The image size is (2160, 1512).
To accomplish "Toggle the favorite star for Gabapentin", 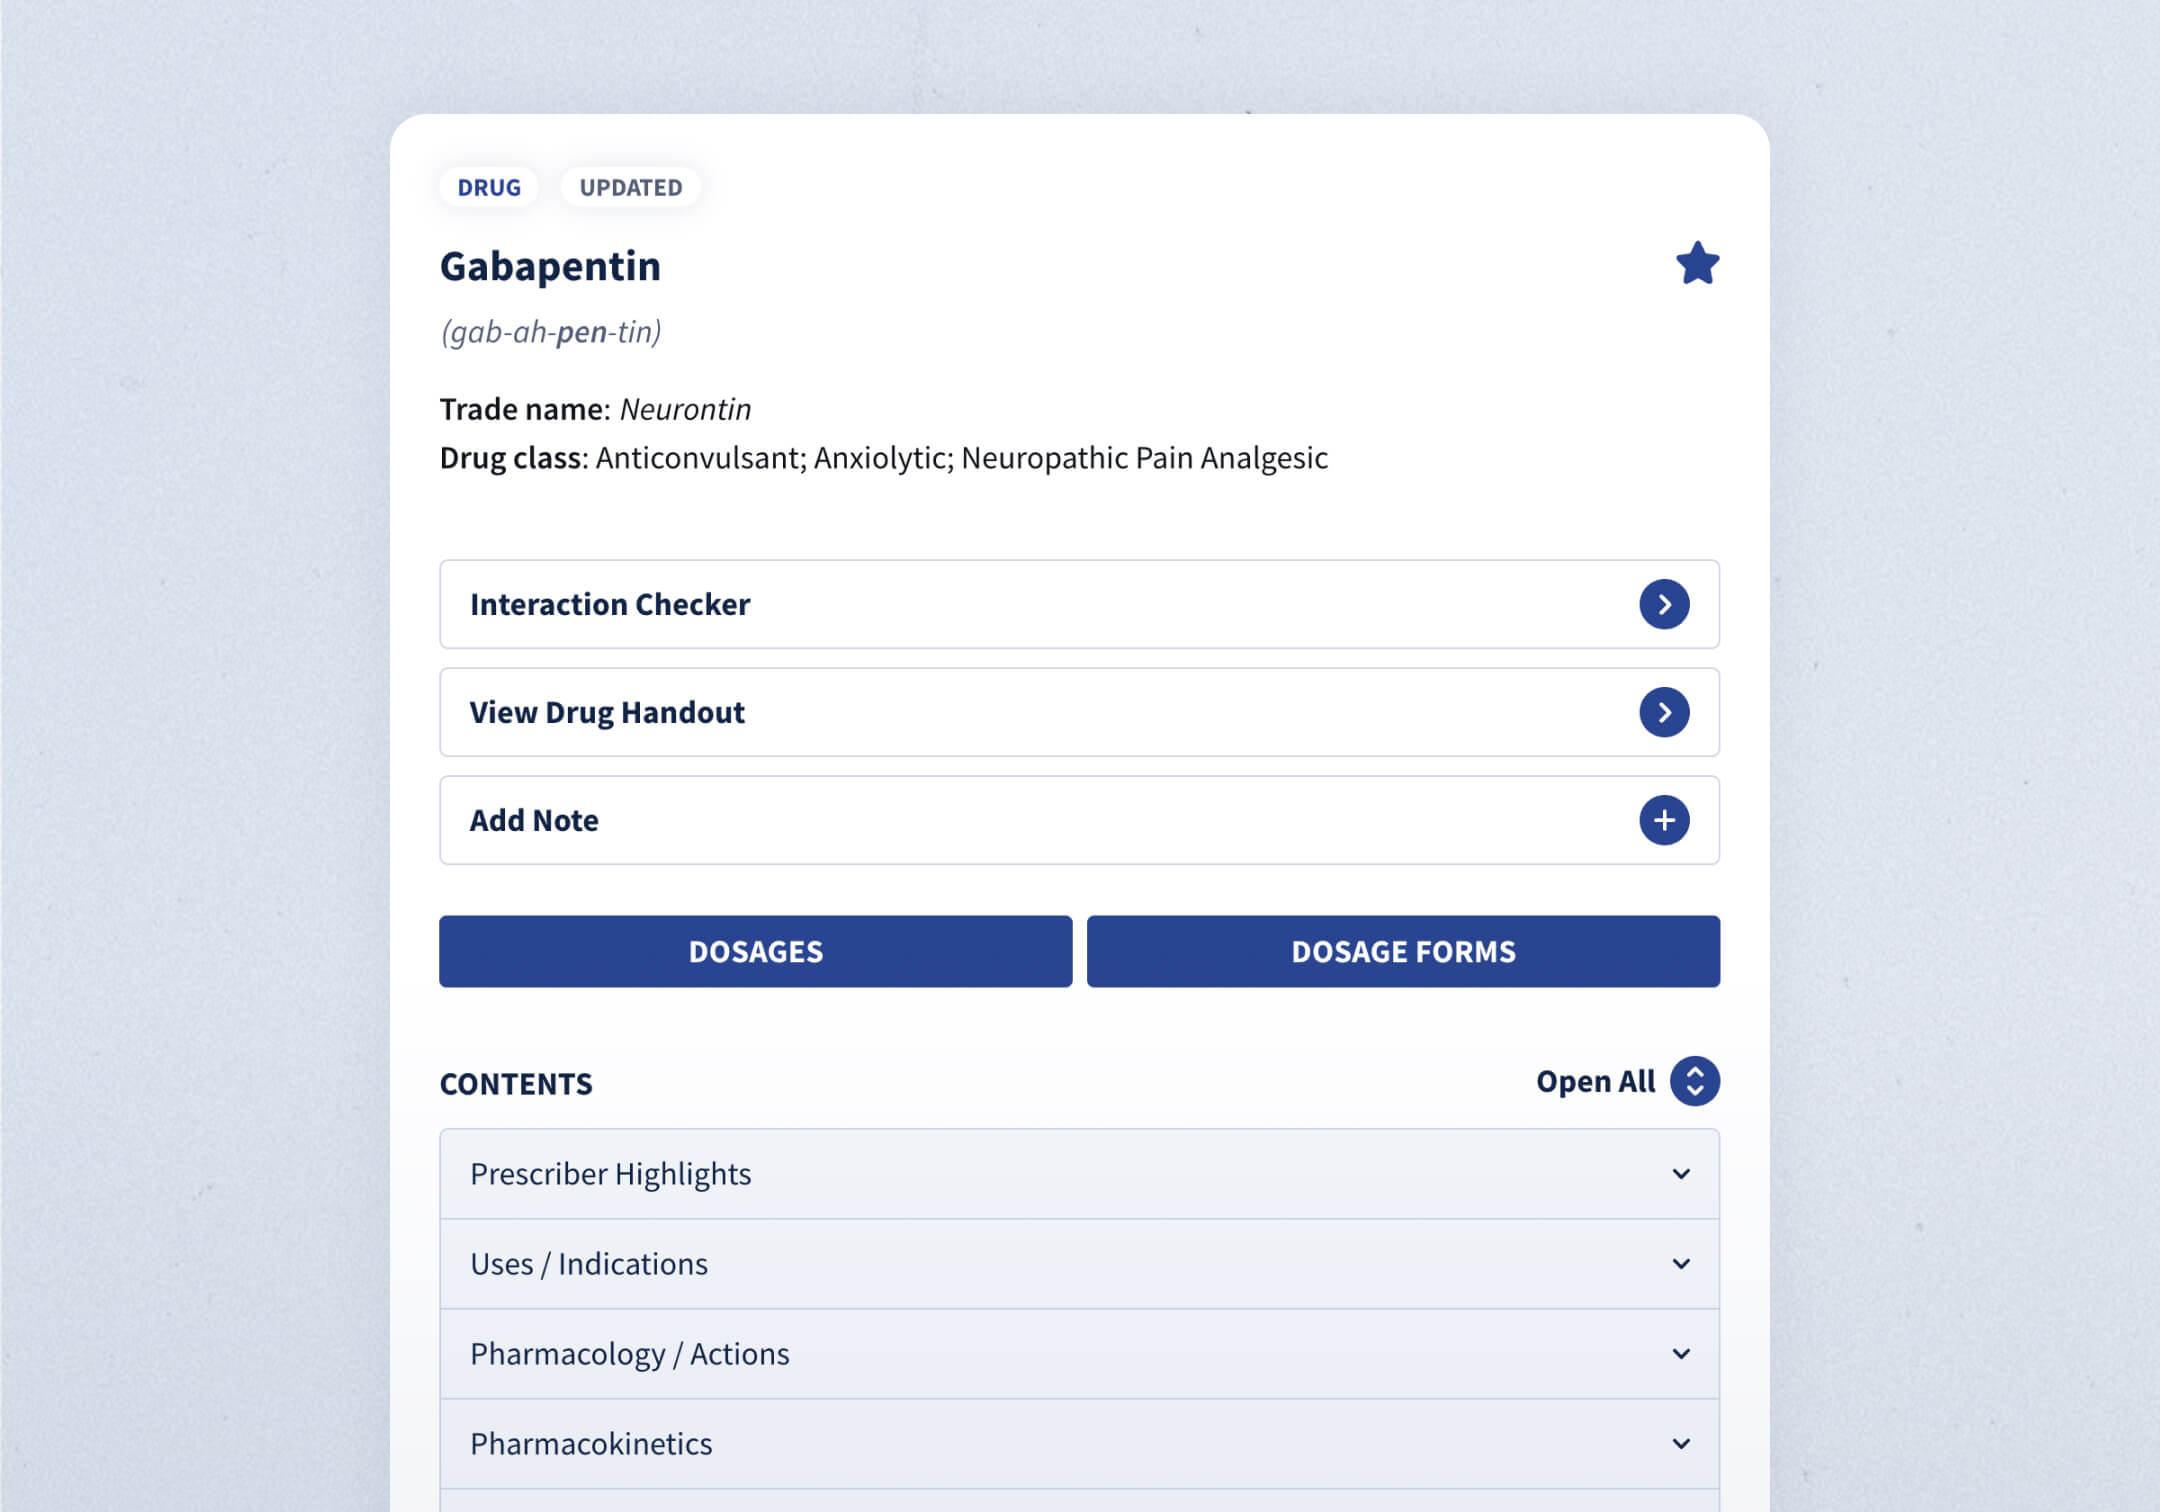I will pos(1697,264).
